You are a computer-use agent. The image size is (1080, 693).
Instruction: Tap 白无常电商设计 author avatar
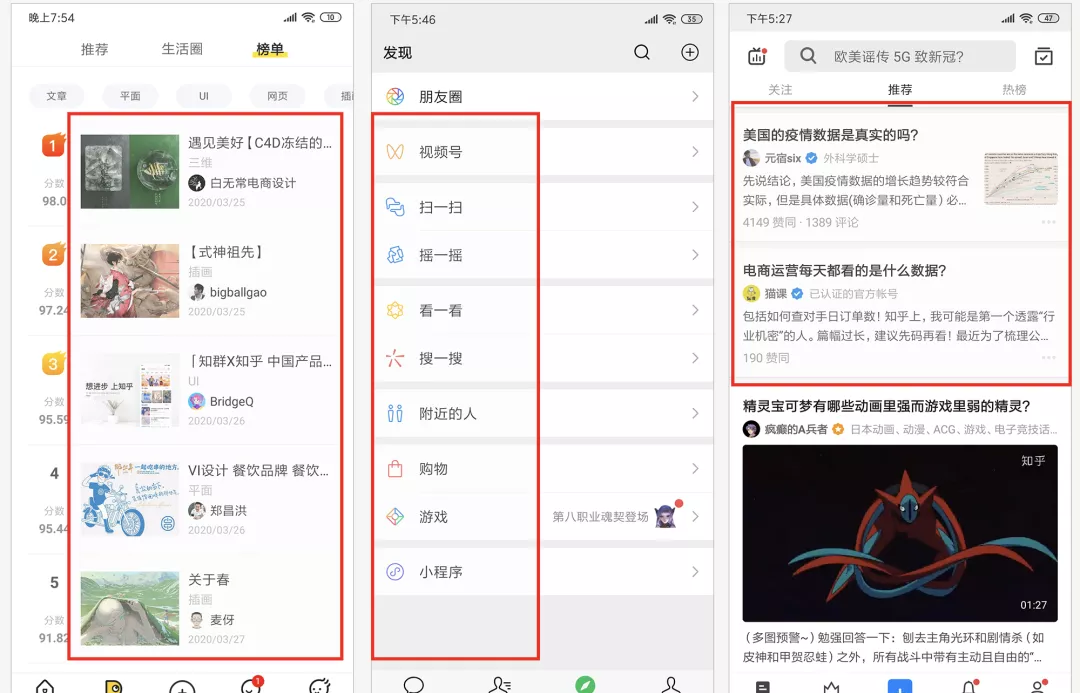[196, 183]
